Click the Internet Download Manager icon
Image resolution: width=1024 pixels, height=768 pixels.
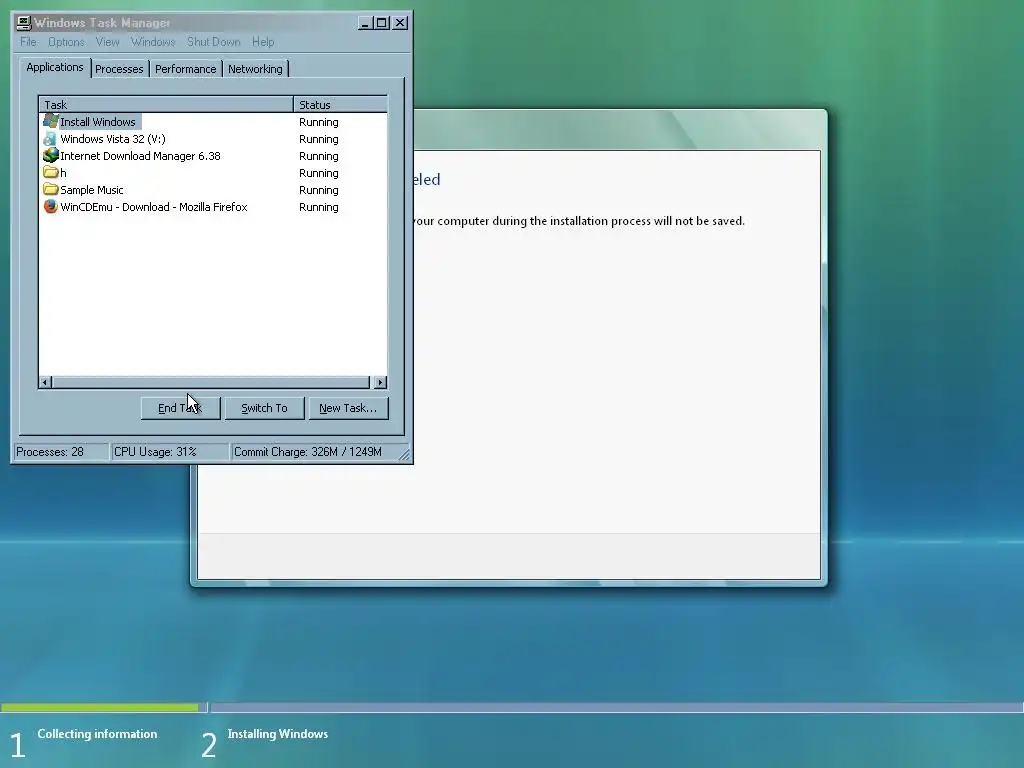(50, 155)
